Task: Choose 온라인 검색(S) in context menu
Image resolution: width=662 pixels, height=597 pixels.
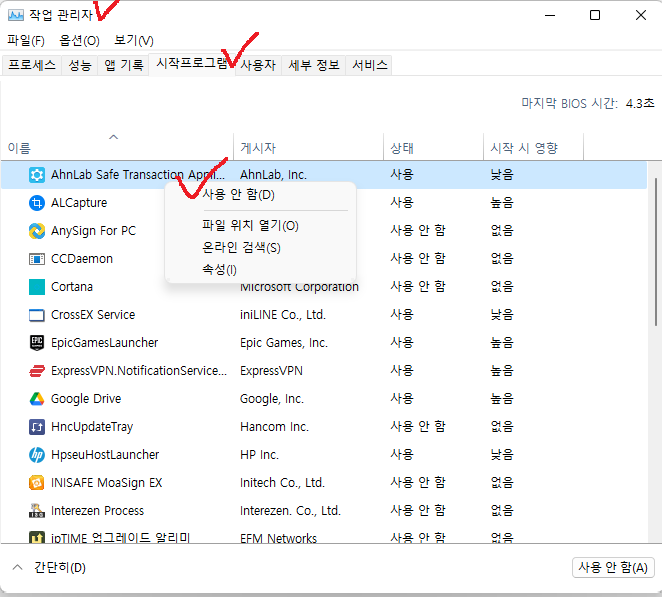Action: click(260, 248)
